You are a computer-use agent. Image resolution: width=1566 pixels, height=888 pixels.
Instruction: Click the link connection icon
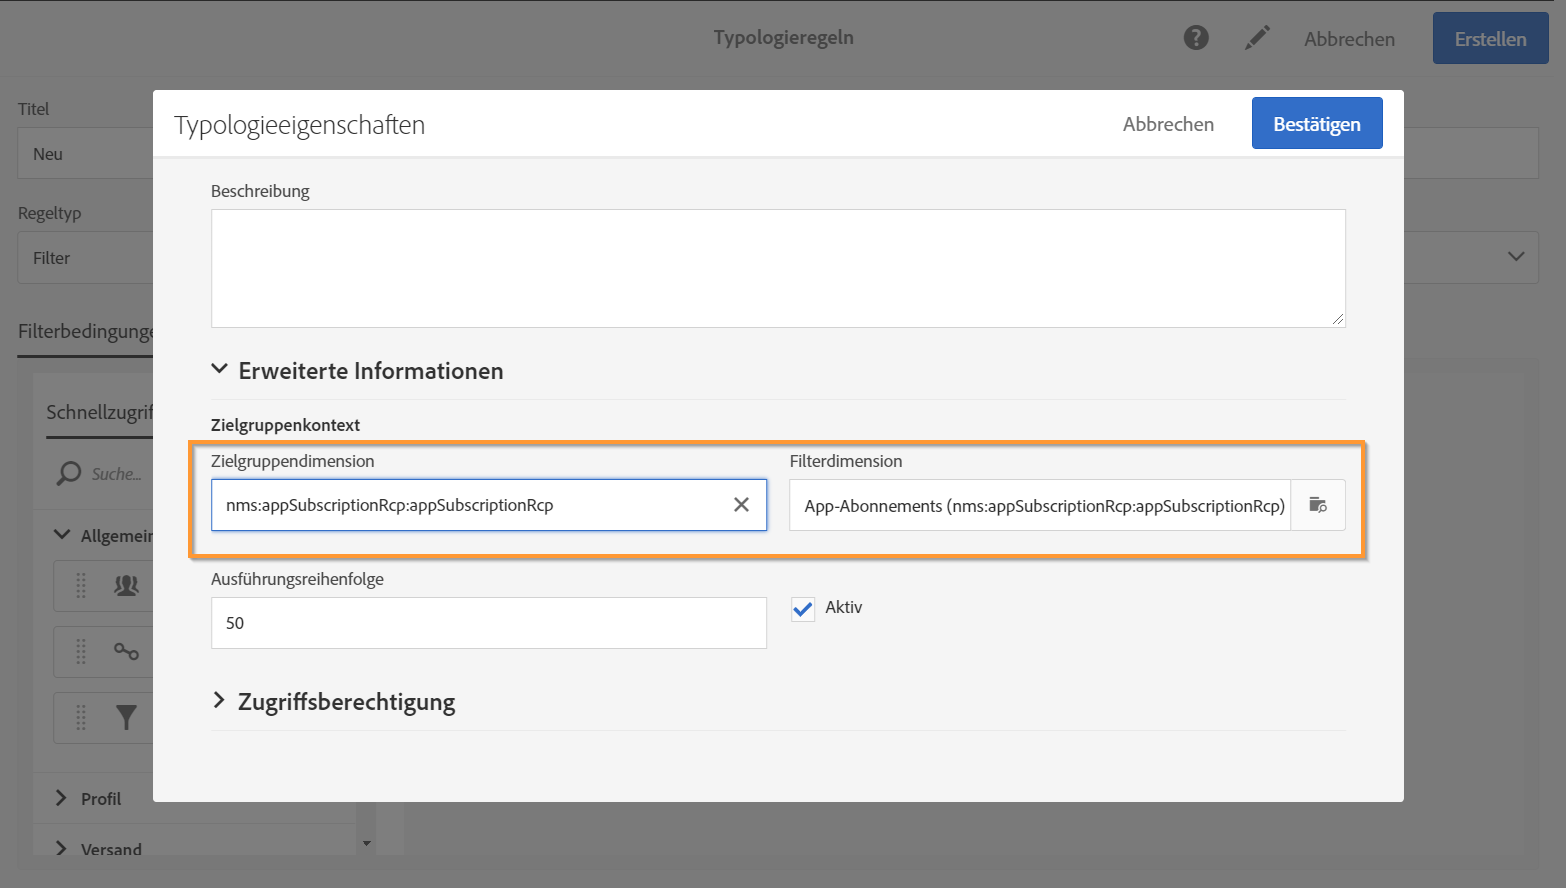click(126, 652)
